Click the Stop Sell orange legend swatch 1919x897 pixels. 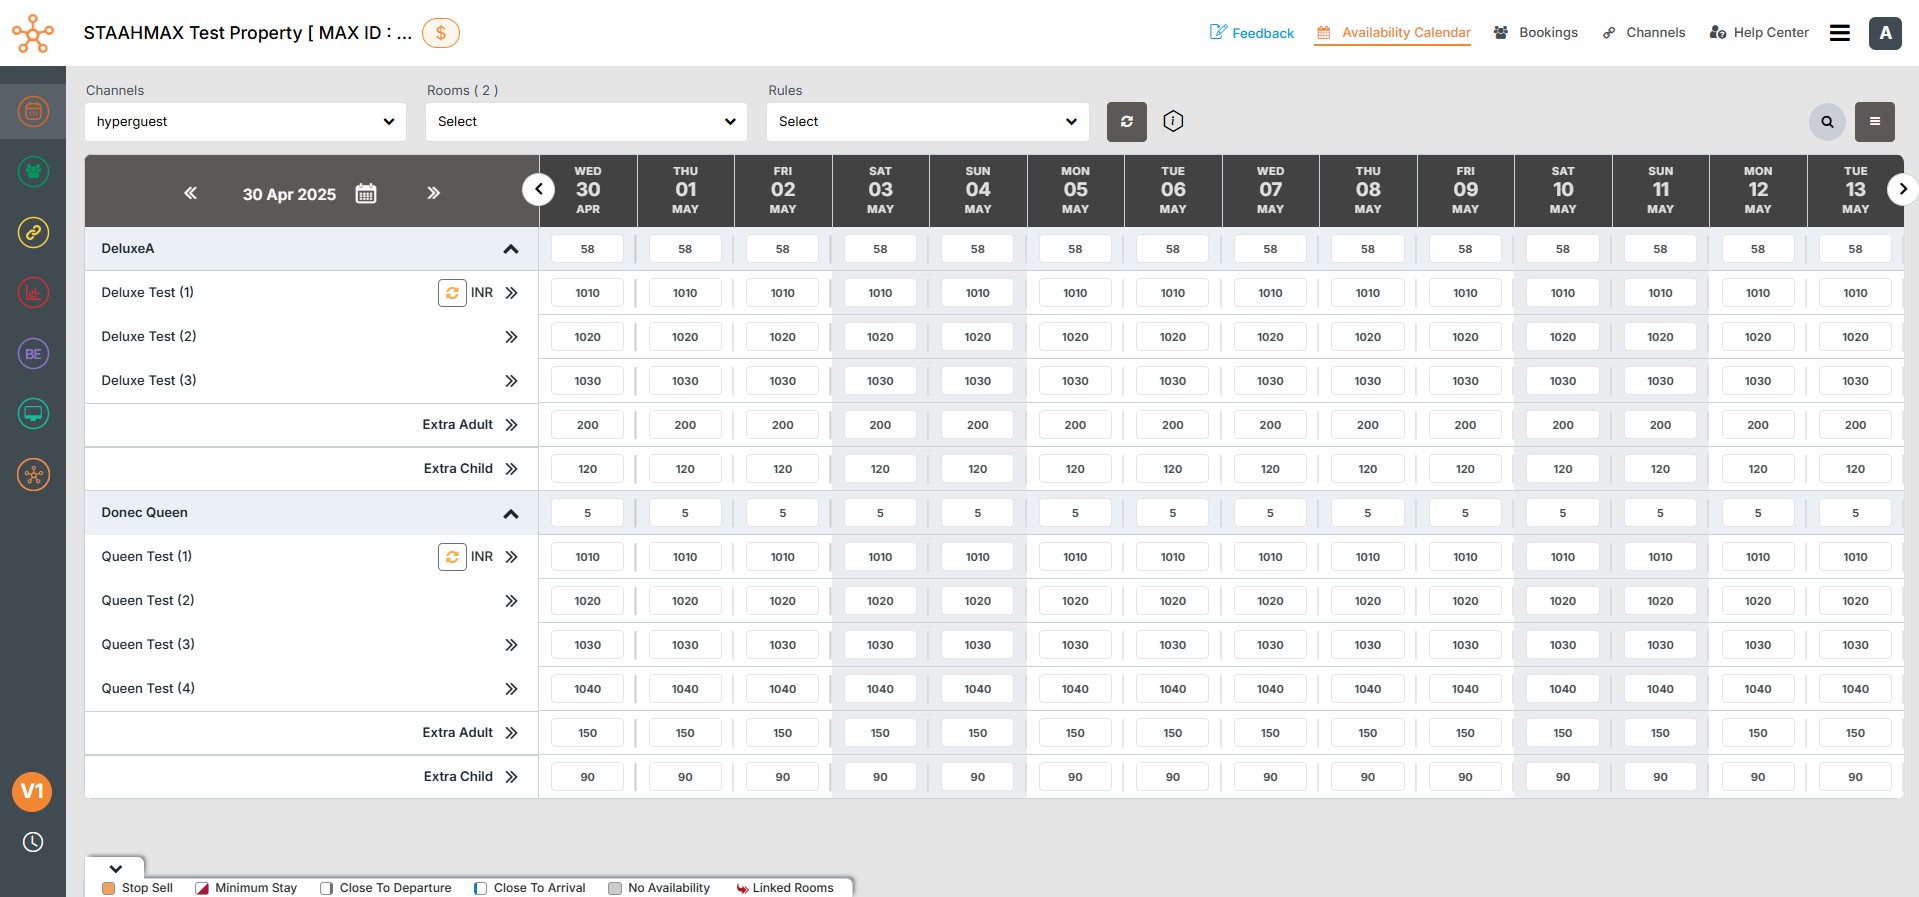pyautogui.click(x=108, y=888)
